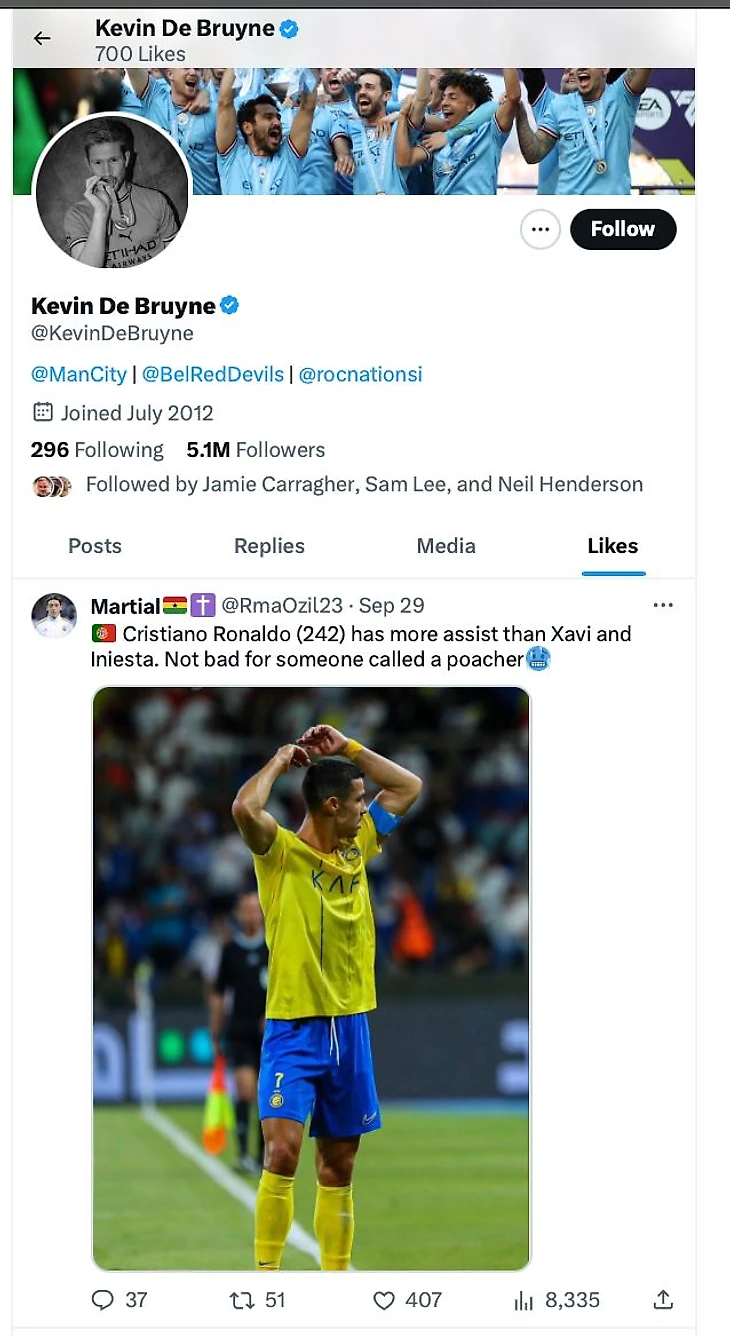Viewport: 730px width, 1336px height.
Task: Open the Media tab
Action: coord(446,546)
